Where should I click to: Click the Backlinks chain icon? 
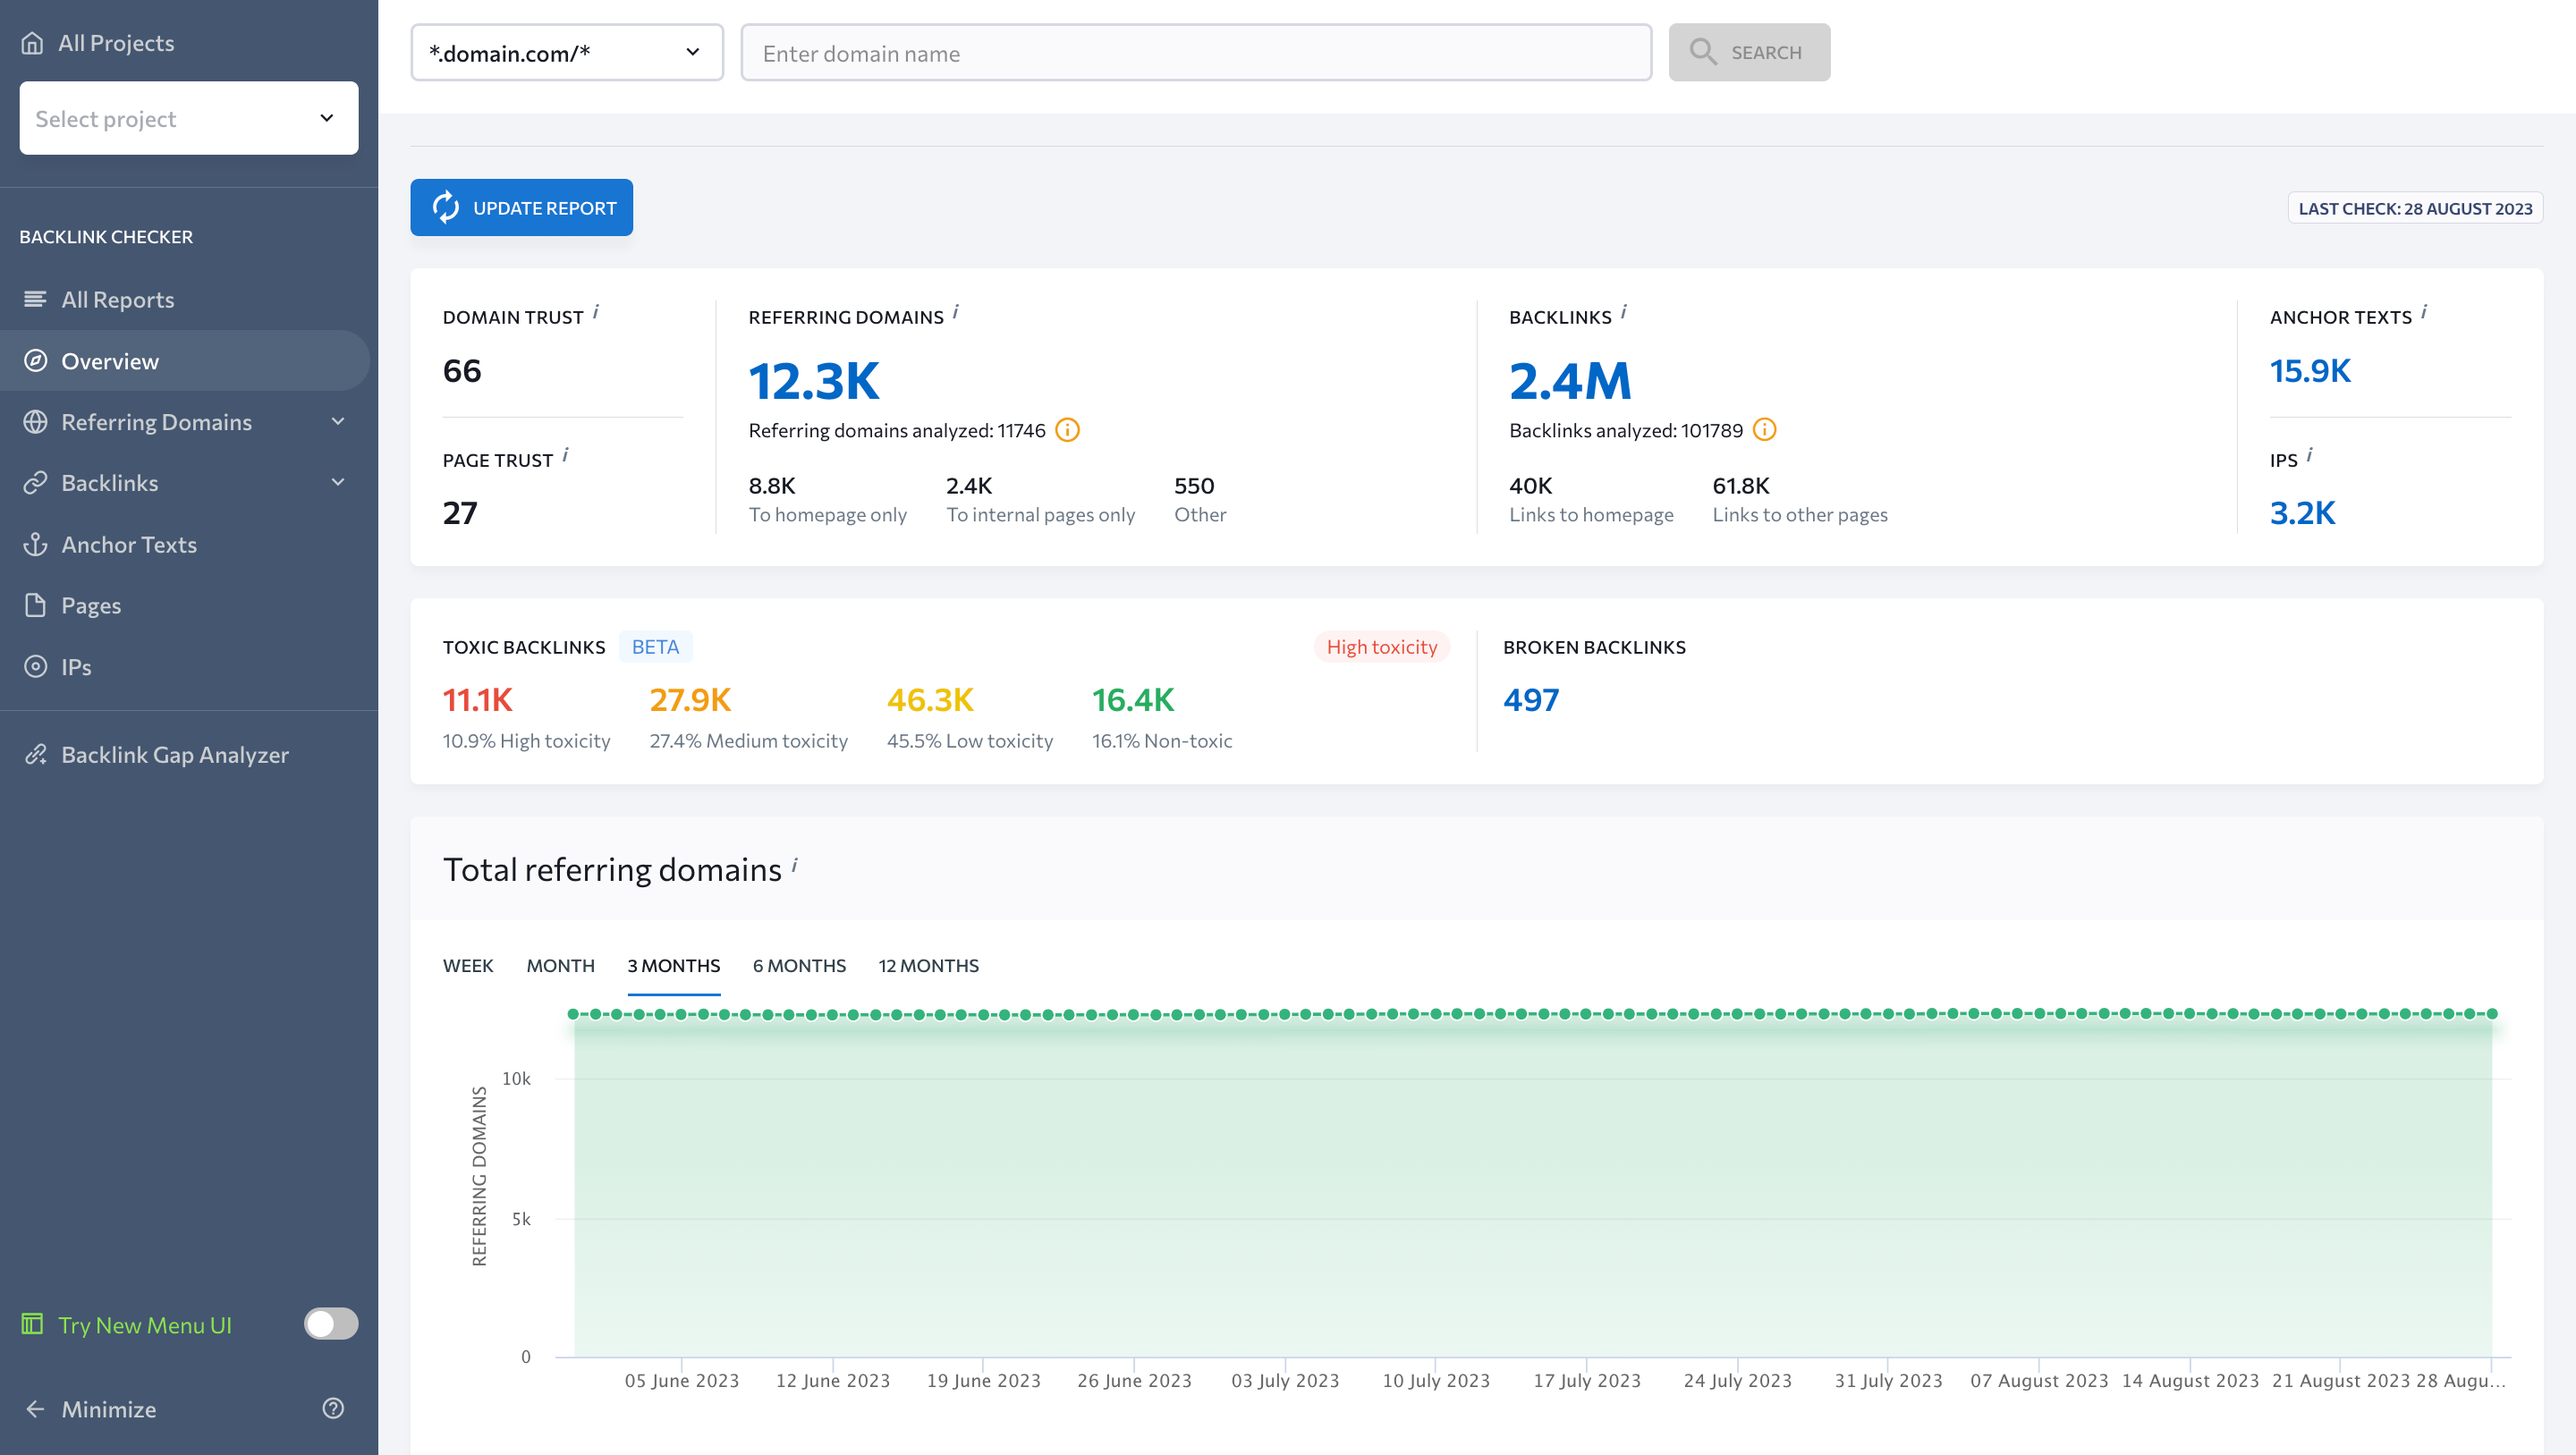pos(35,483)
